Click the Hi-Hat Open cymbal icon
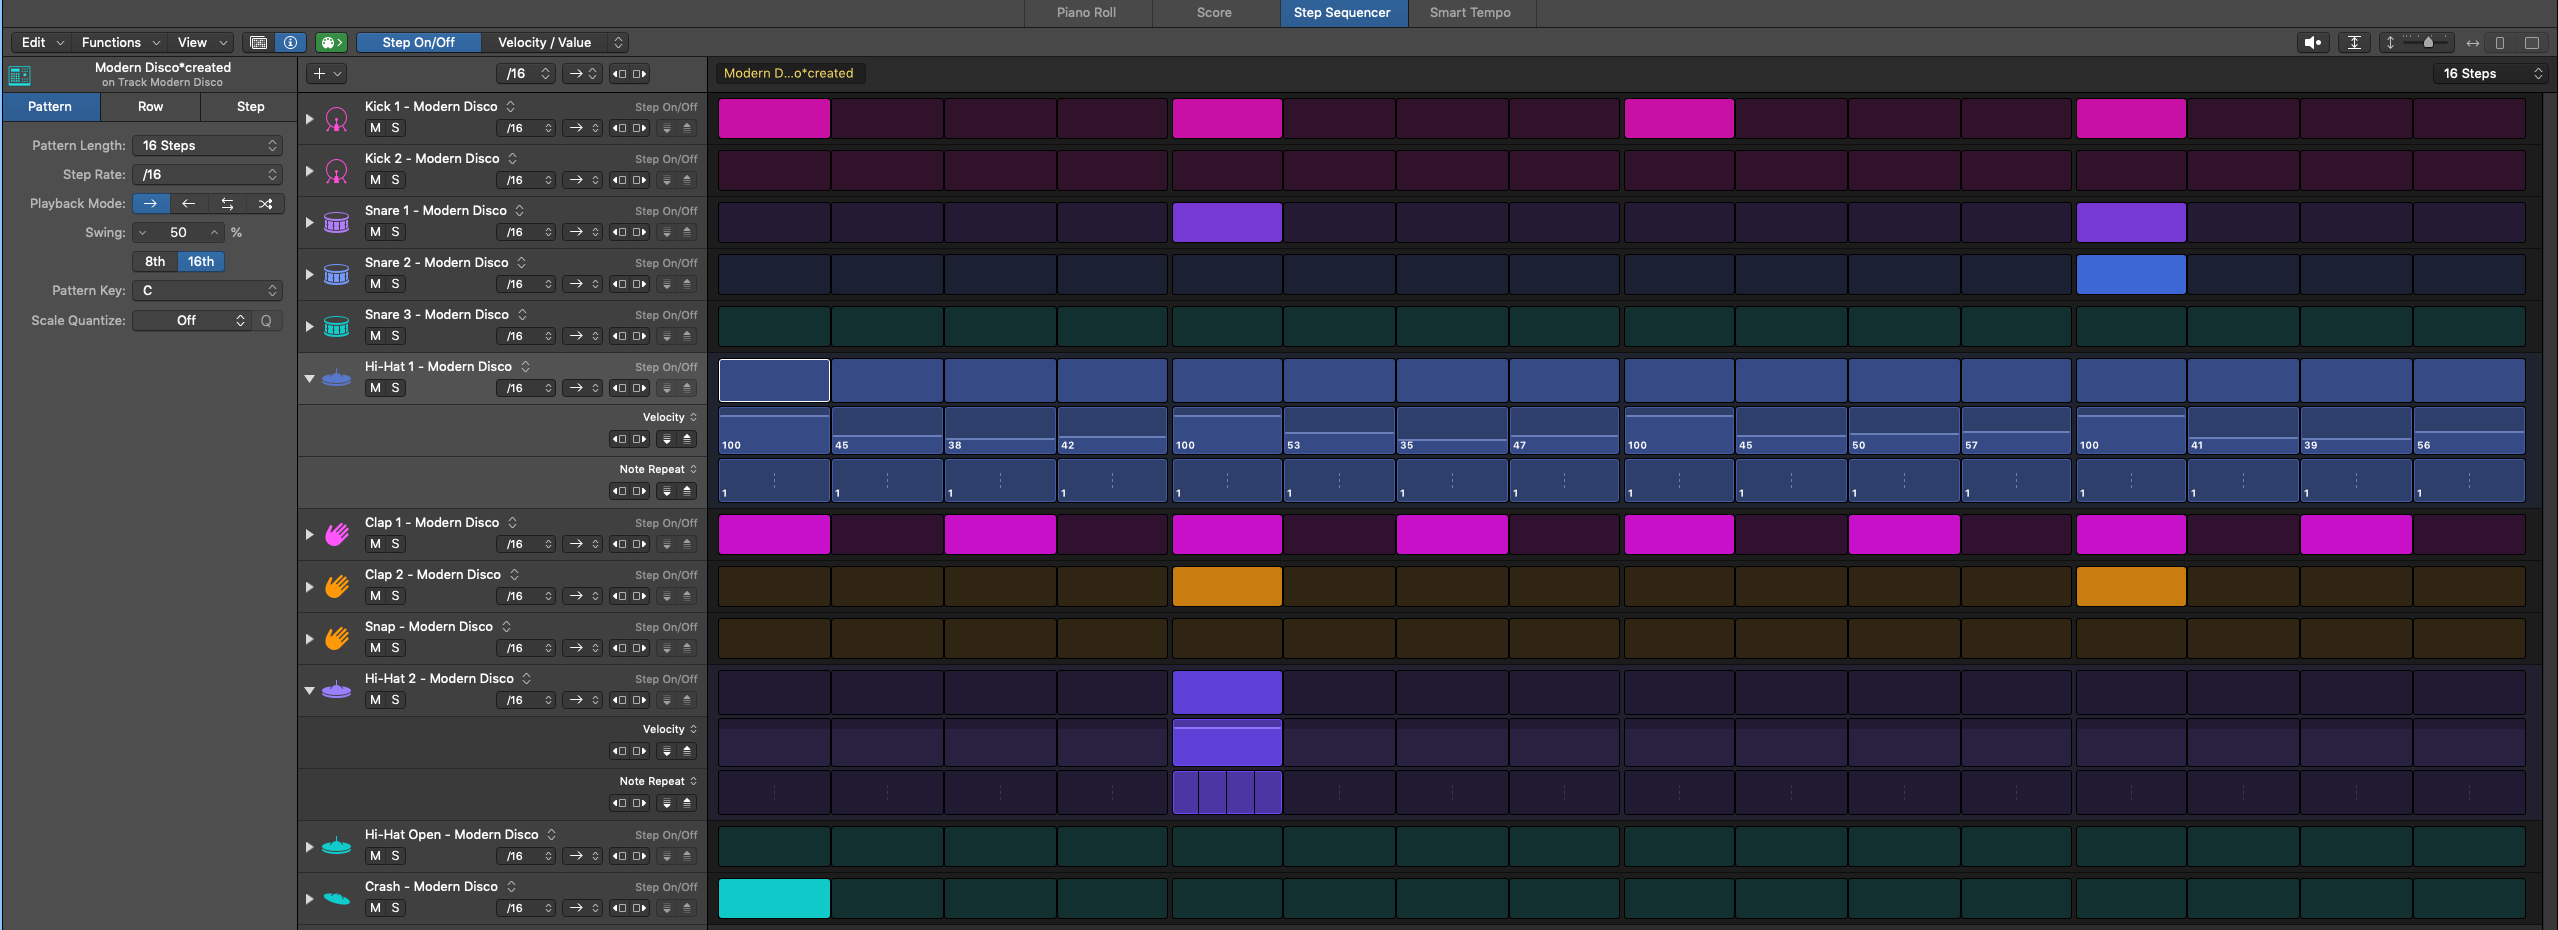 click(337, 847)
